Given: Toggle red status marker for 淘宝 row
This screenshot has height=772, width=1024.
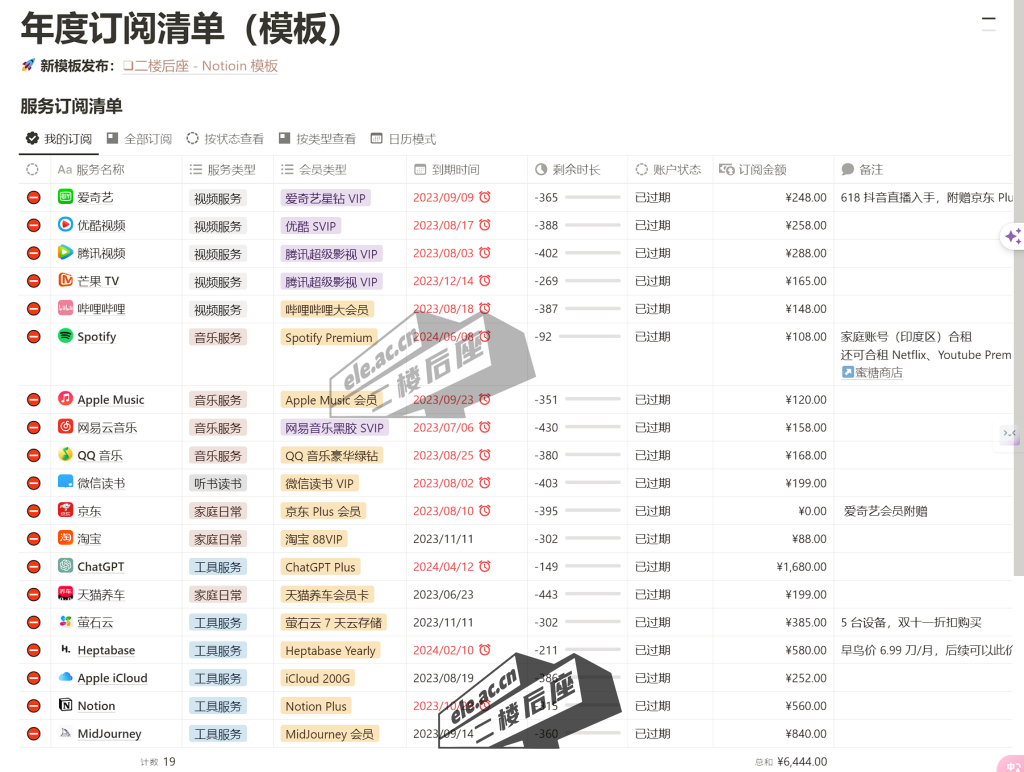Looking at the screenshot, I should point(33,539).
